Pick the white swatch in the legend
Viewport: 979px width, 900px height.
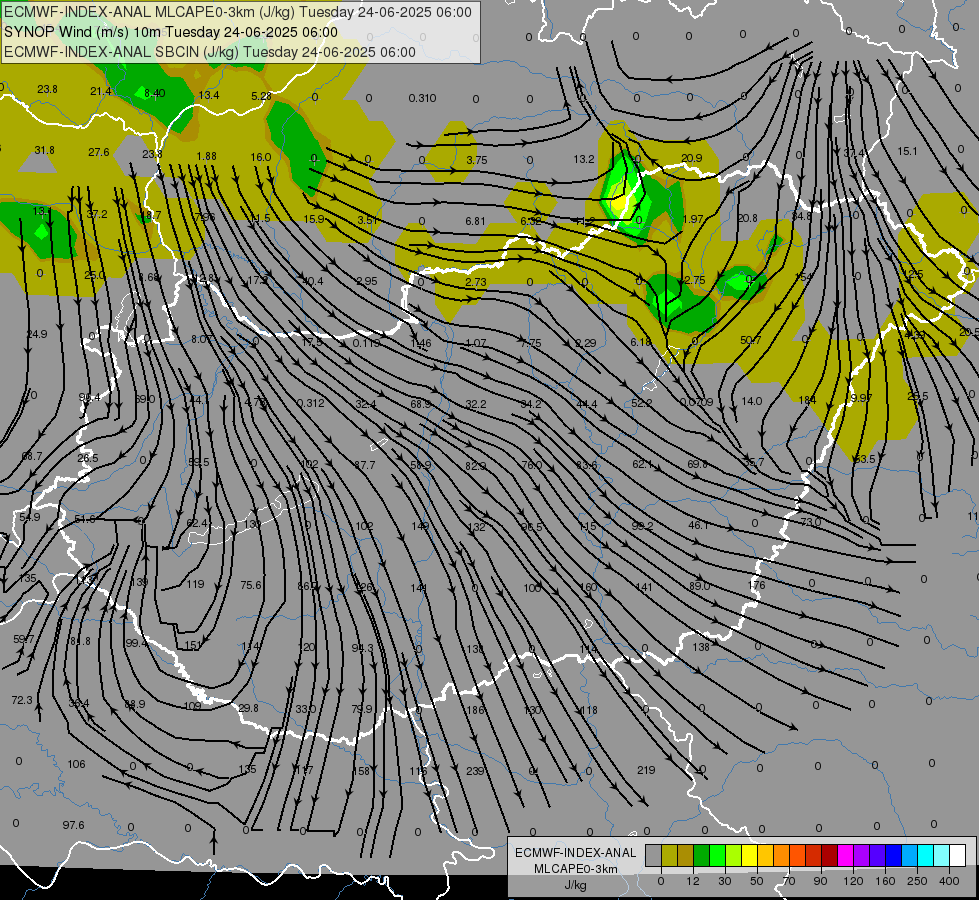(957, 856)
